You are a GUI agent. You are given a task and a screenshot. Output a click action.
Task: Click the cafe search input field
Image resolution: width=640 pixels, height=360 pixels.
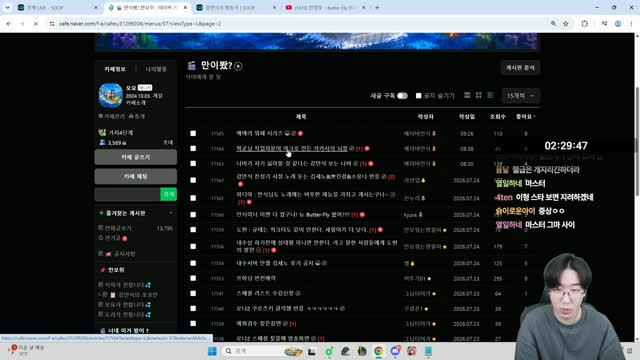(x=127, y=194)
